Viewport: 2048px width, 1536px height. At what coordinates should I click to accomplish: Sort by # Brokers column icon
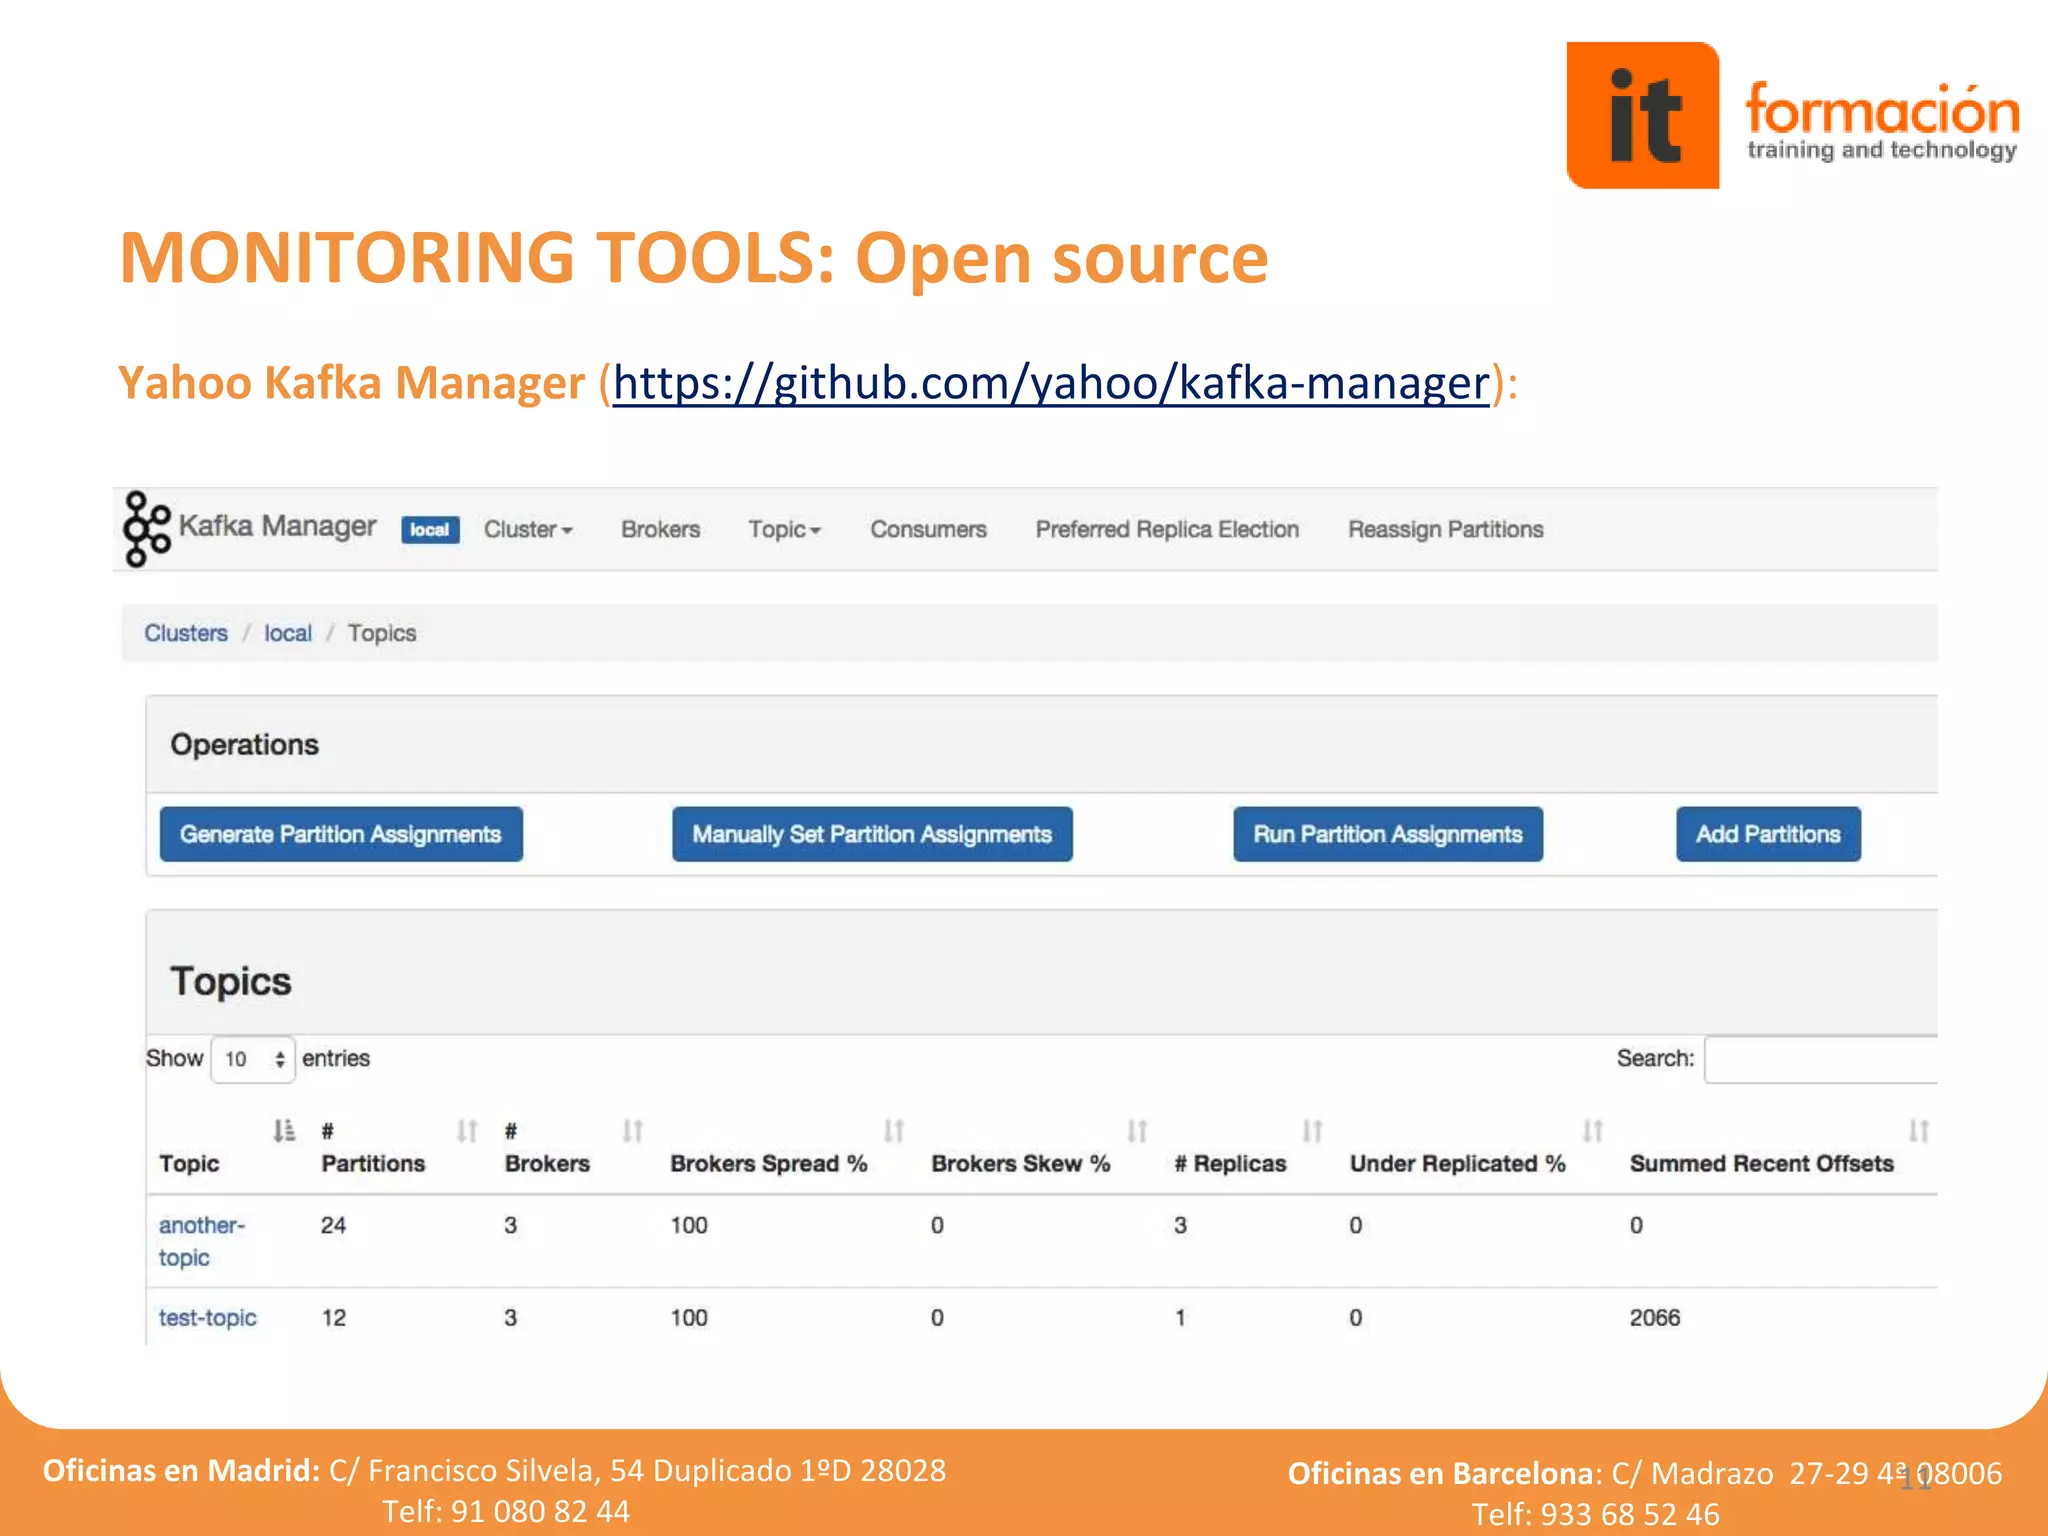pos(632,1131)
